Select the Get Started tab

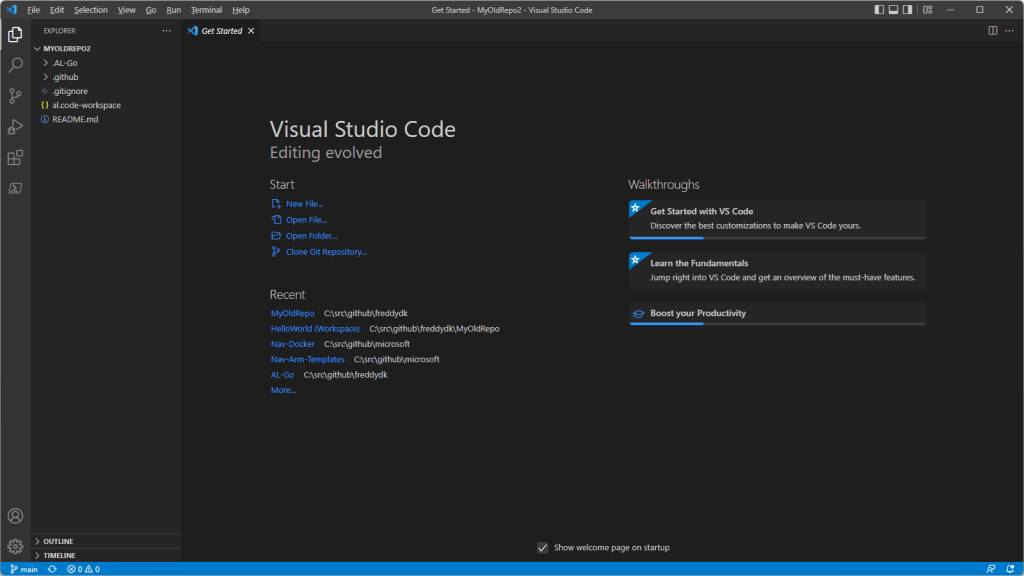[x=221, y=31]
